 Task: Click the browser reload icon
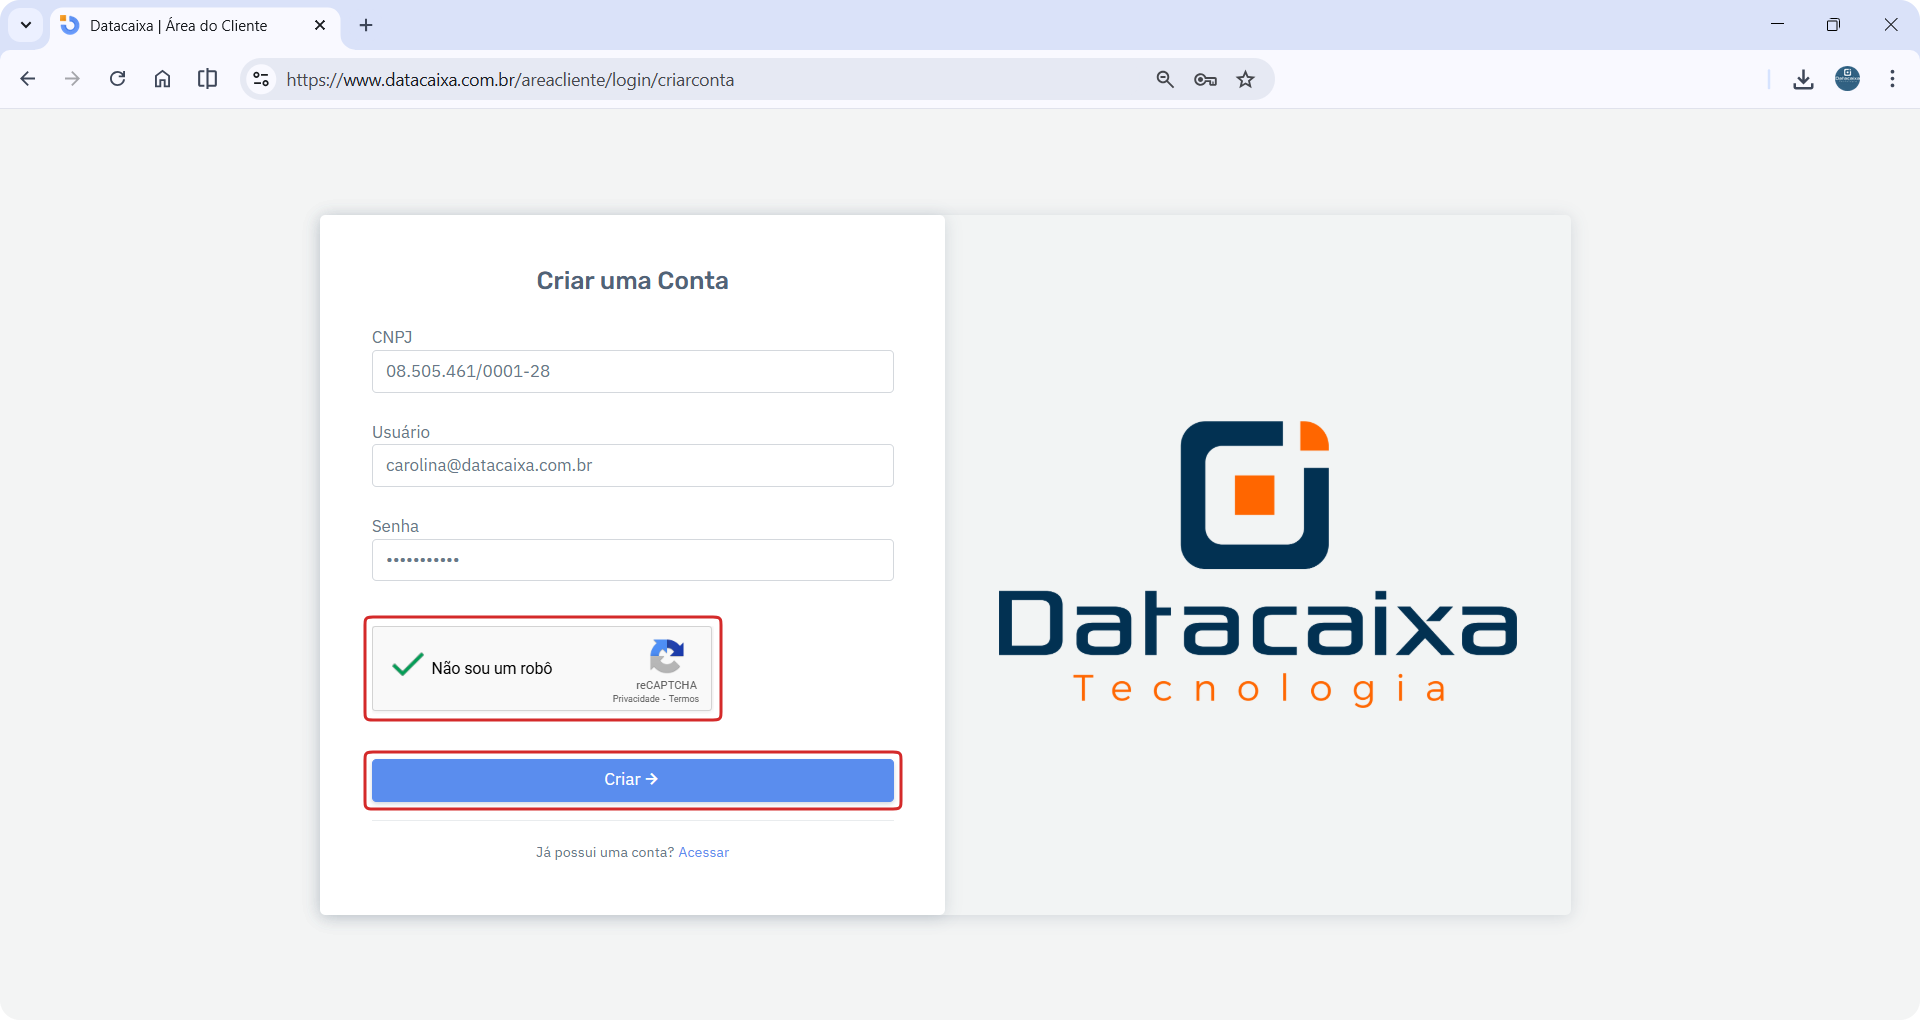(117, 79)
